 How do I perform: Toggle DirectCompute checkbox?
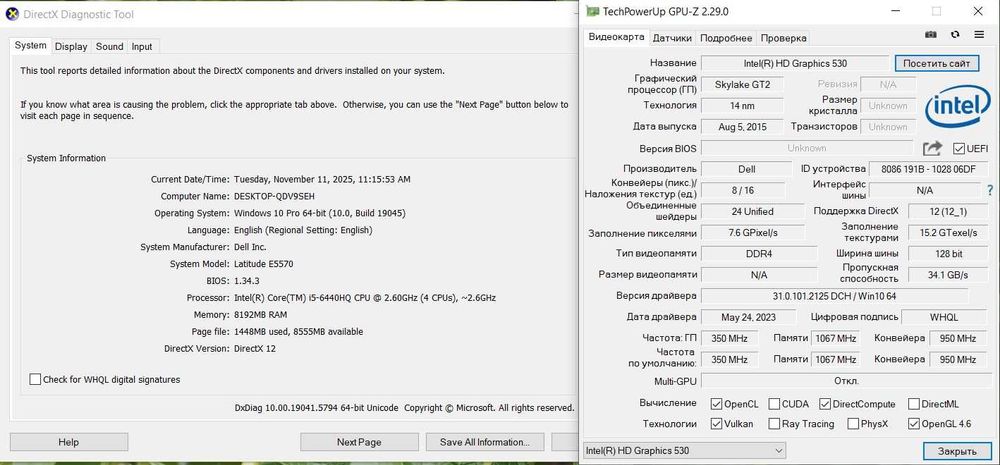click(x=825, y=404)
